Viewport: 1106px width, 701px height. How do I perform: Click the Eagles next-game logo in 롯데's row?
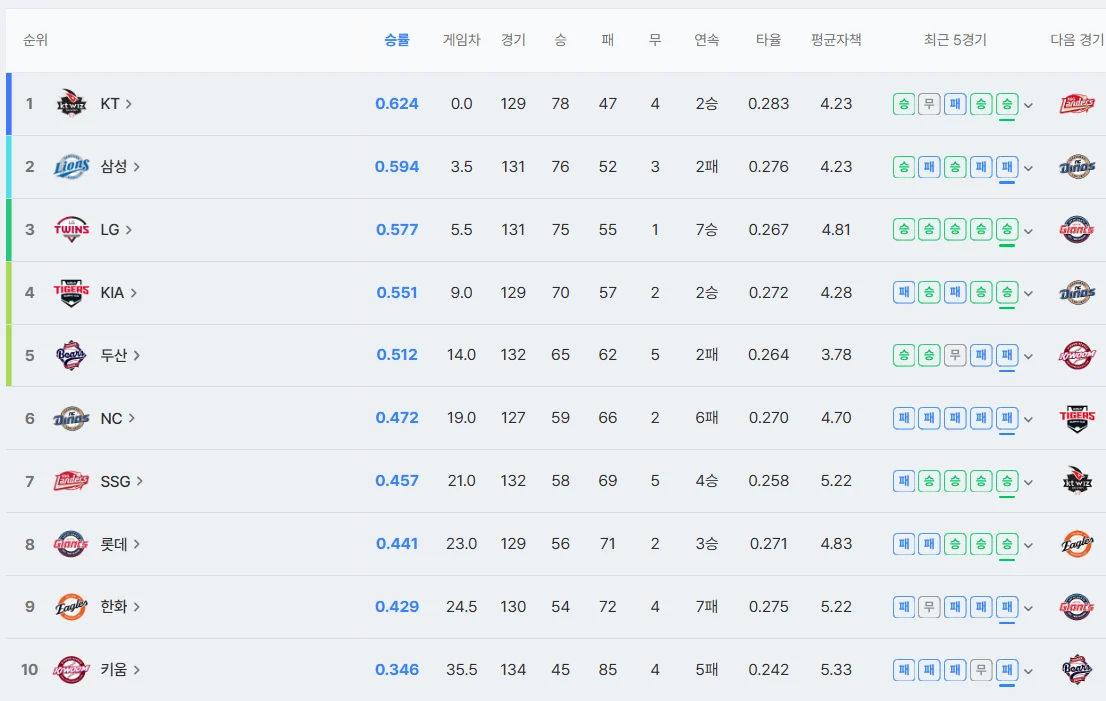point(1077,544)
